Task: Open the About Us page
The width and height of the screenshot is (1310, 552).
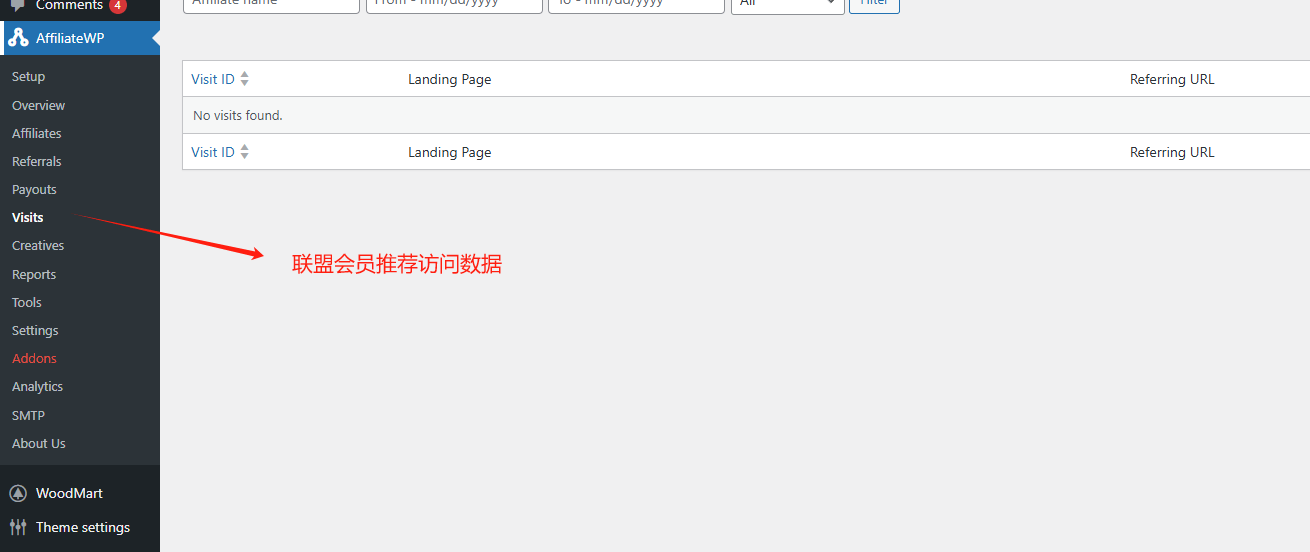Action: pos(39,443)
